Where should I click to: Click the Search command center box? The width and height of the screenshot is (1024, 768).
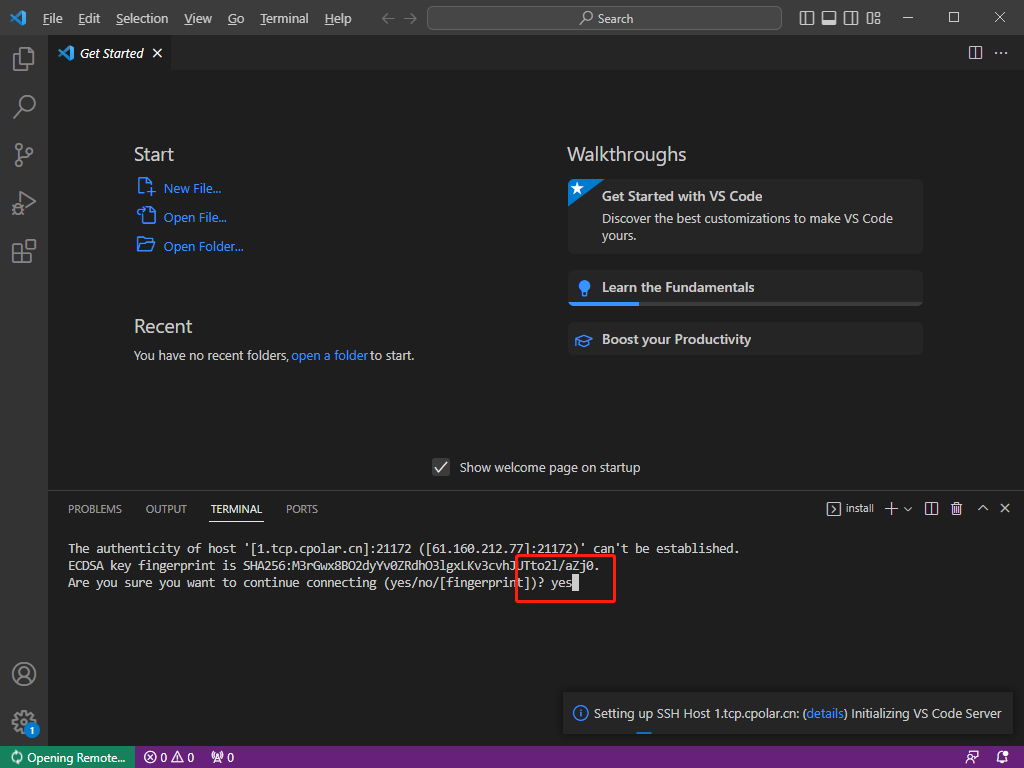coord(604,18)
